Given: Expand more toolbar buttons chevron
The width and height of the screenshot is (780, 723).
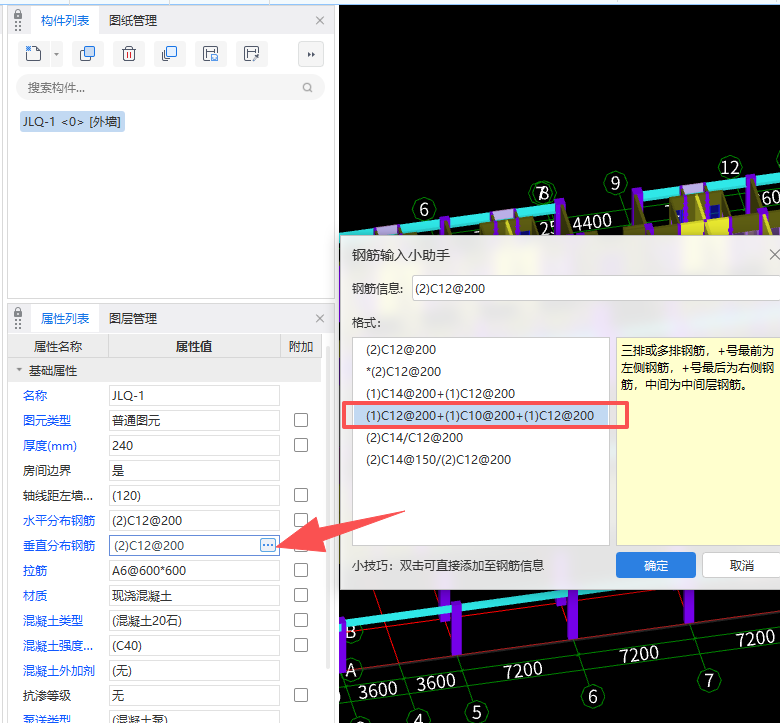Looking at the screenshot, I should 311,54.
